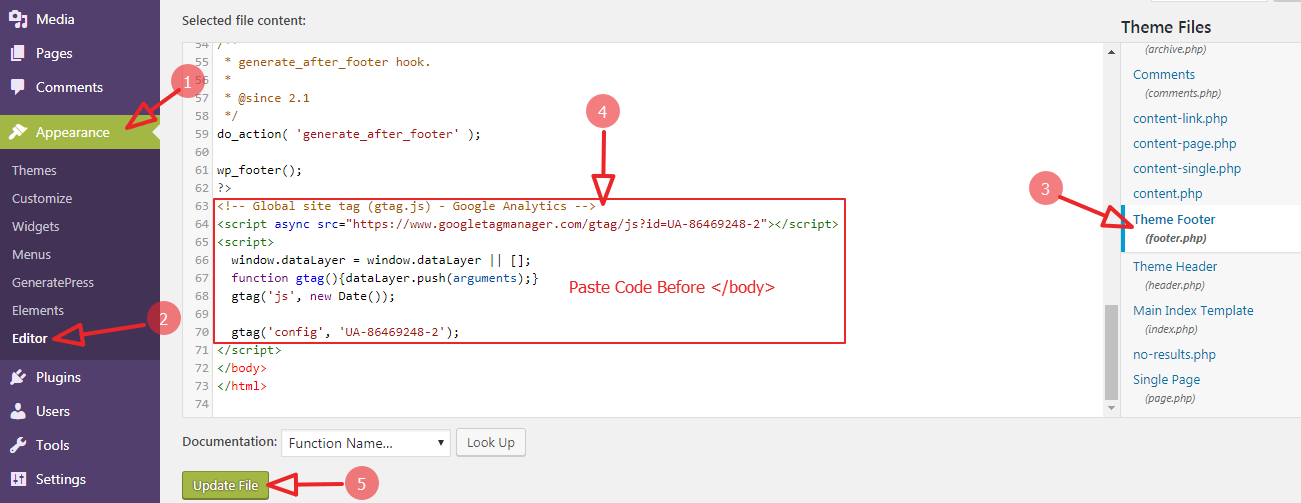Open content-single.php theme file
The image size is (1301, 503).
(1187, 169)
